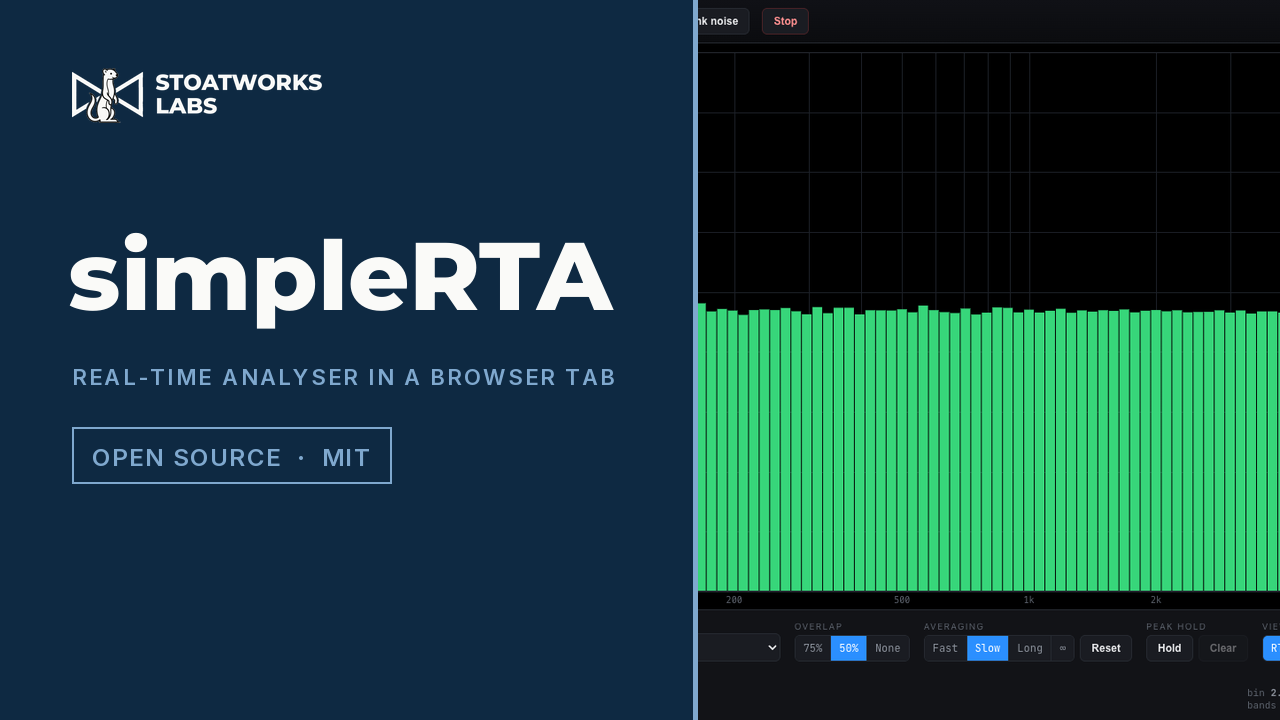Click the 200 frequency axis label
Viewport: 1280px width, 720px height.
pos(734,600)
